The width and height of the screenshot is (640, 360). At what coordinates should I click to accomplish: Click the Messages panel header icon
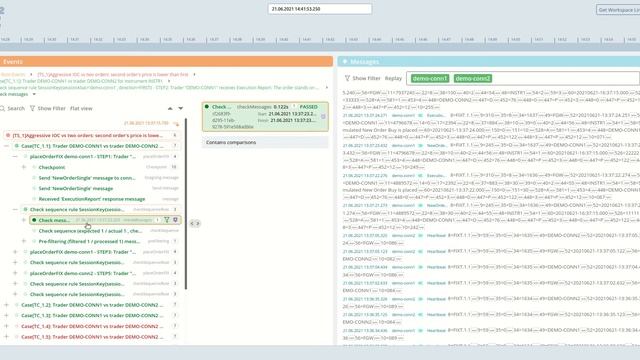click(x=345, y=62)
